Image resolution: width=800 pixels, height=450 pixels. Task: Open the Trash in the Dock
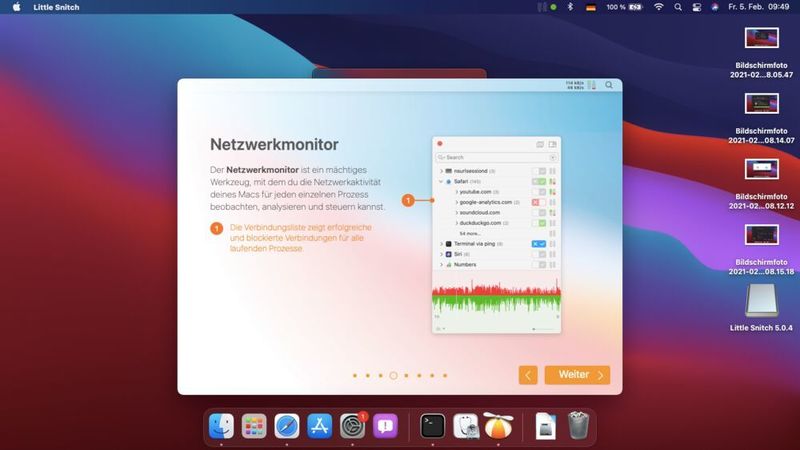tap(578, 426)
